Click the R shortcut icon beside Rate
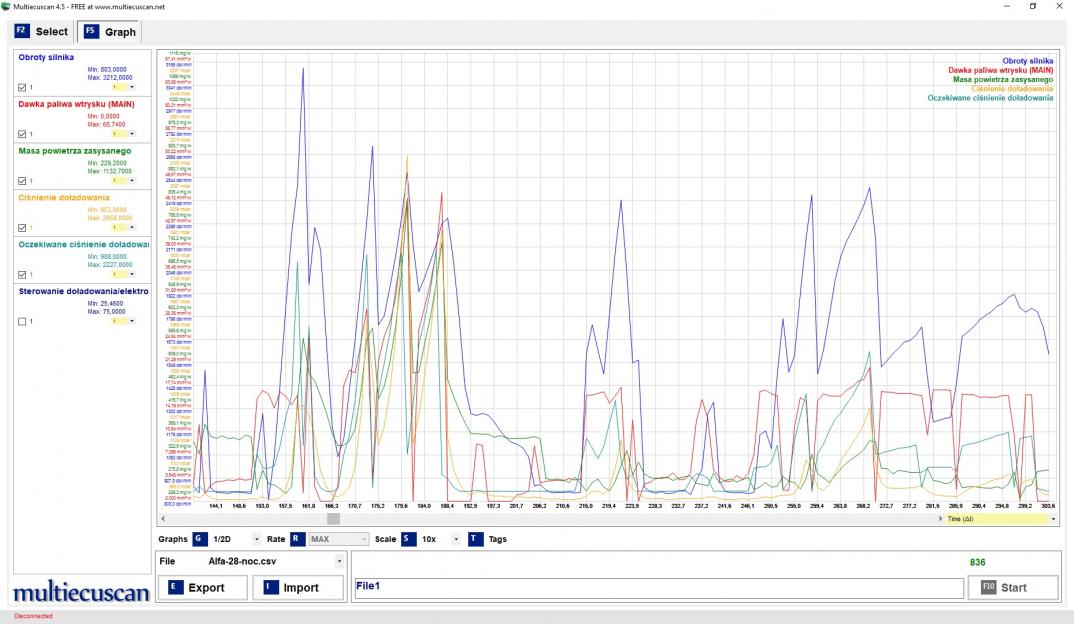The width and height of the screenshot is (1074, 624). (x=298, y=539)
